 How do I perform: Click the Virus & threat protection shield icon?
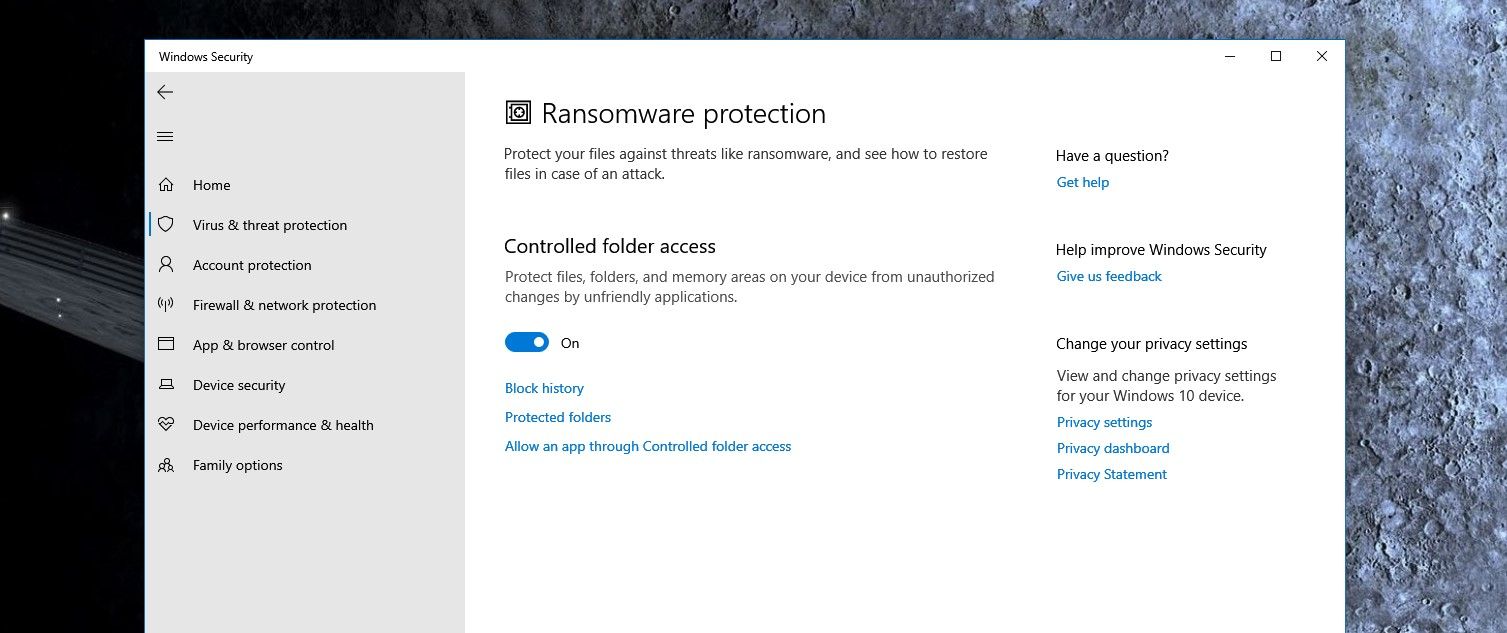[x=166, y=225]
